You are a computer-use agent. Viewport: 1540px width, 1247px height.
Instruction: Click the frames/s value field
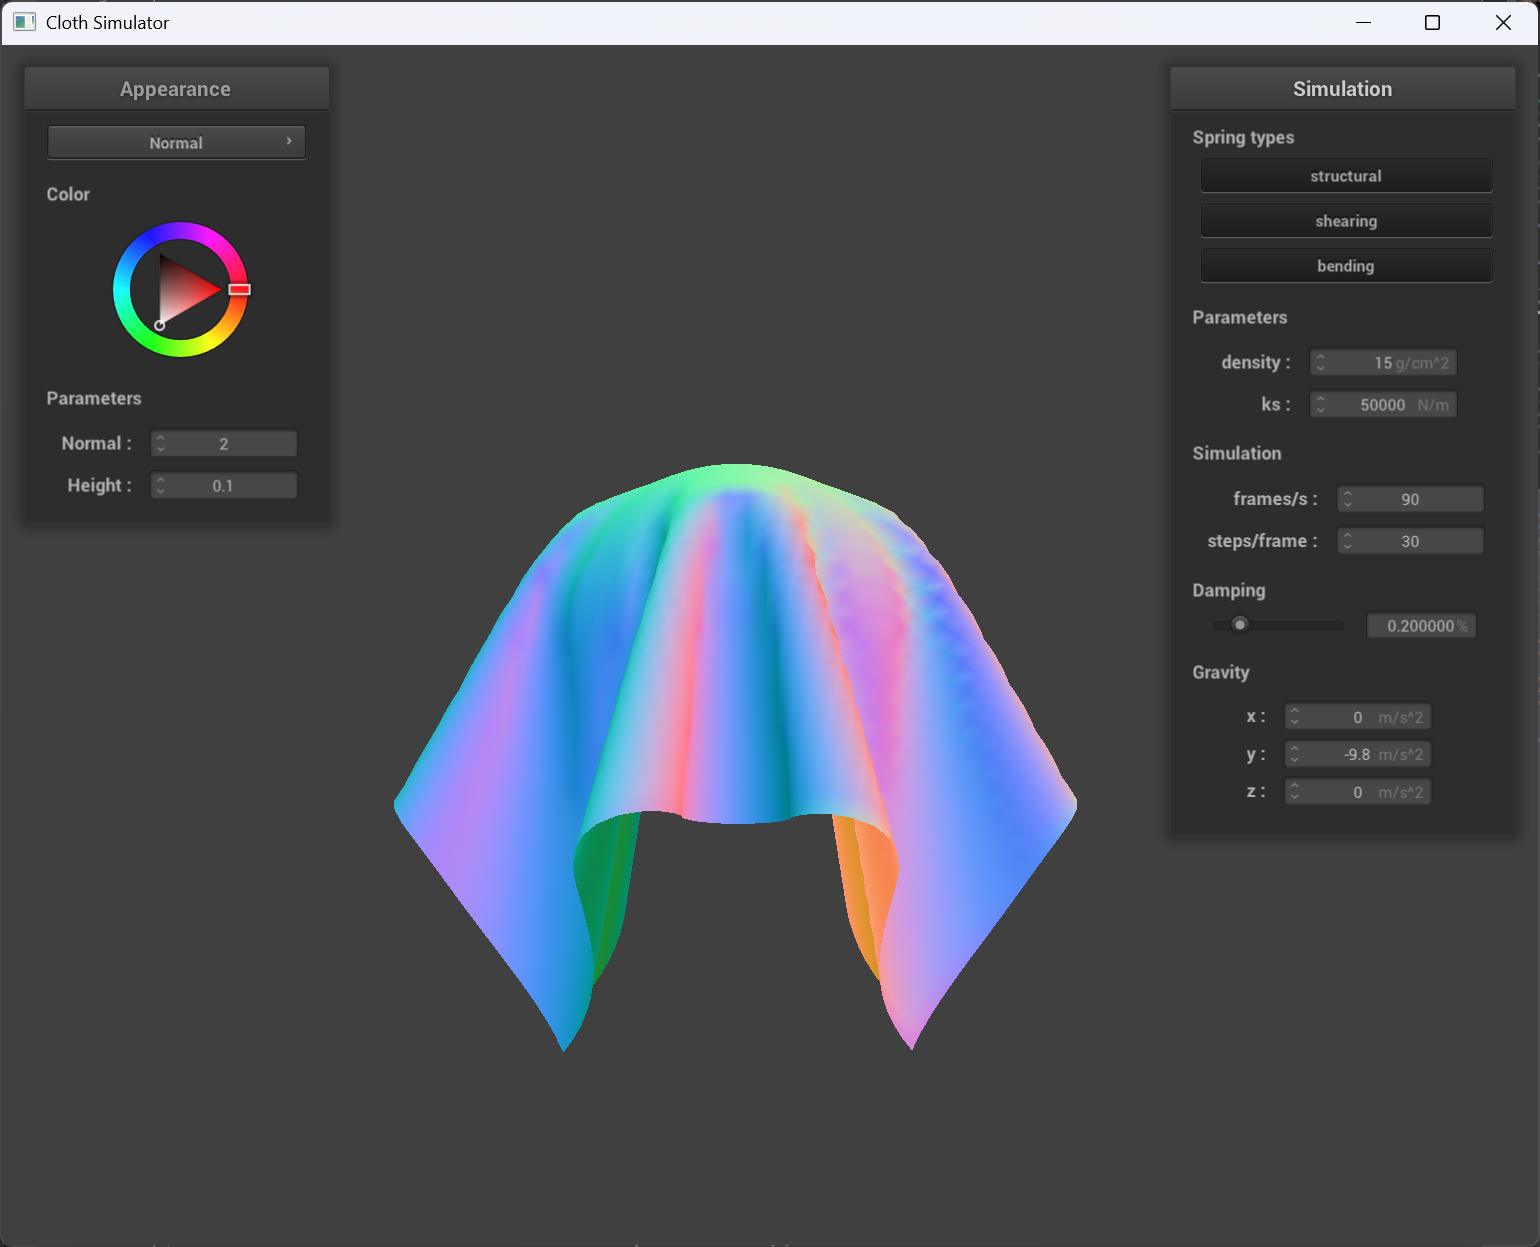click(1410, 499)
